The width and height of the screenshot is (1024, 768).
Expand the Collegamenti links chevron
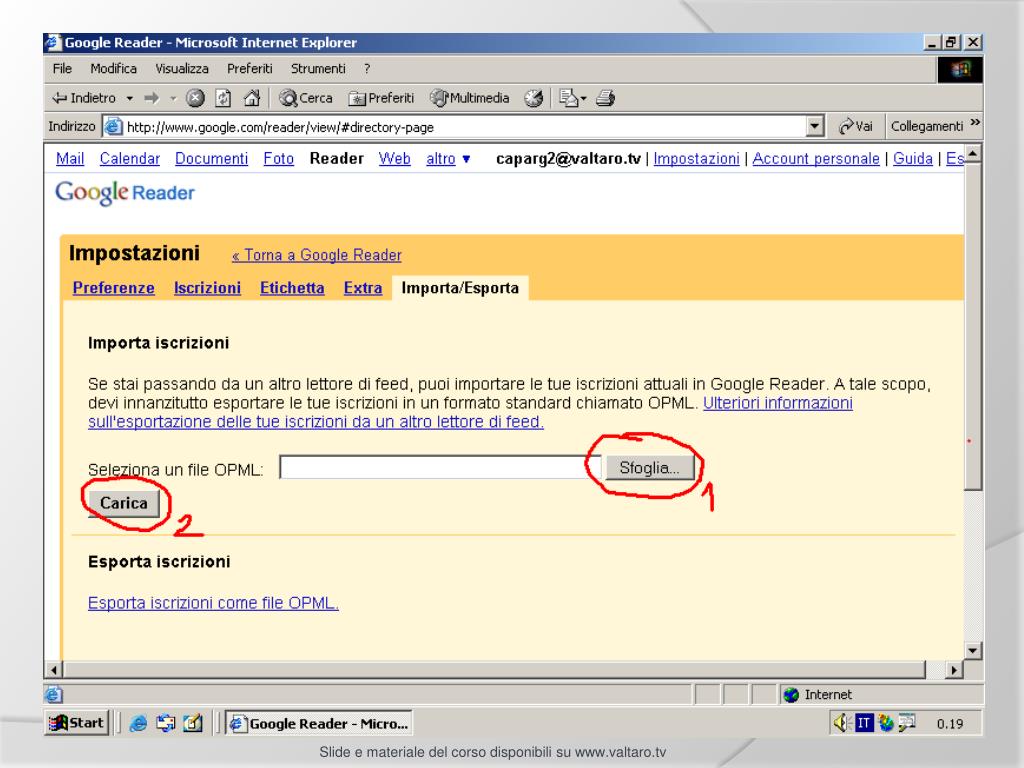975,123
